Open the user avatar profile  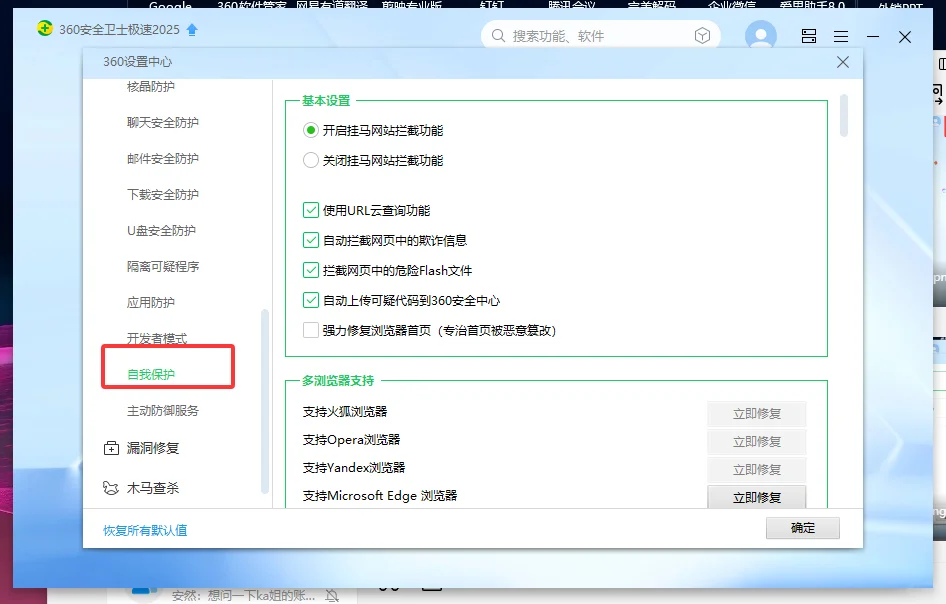[x=761, y=36]
